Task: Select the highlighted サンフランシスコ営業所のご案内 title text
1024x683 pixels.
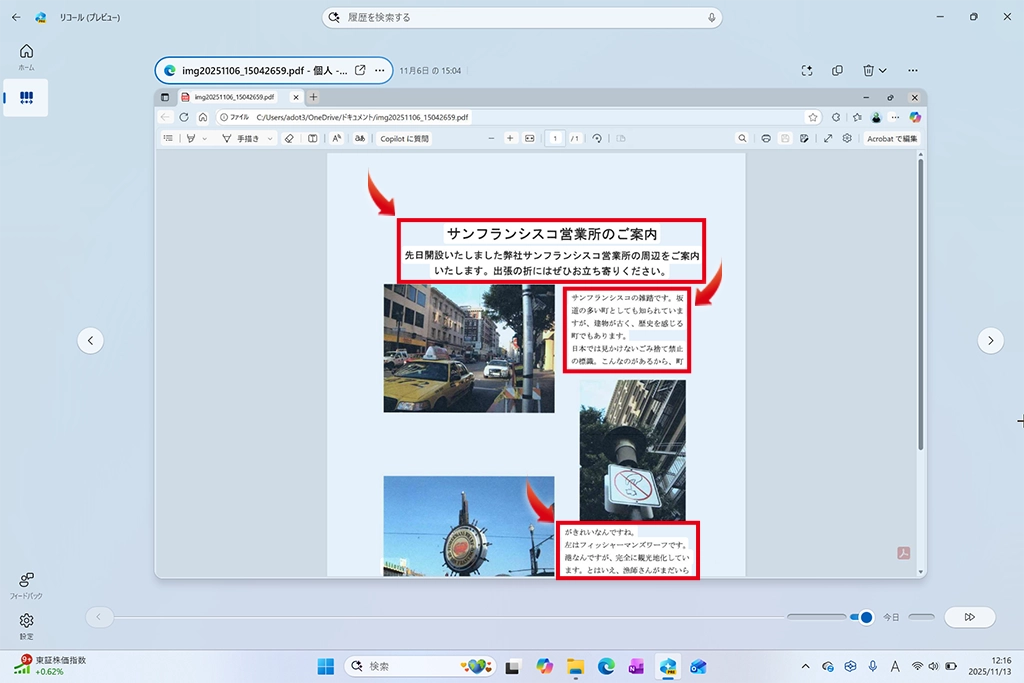Action: [x=552, y=233]
